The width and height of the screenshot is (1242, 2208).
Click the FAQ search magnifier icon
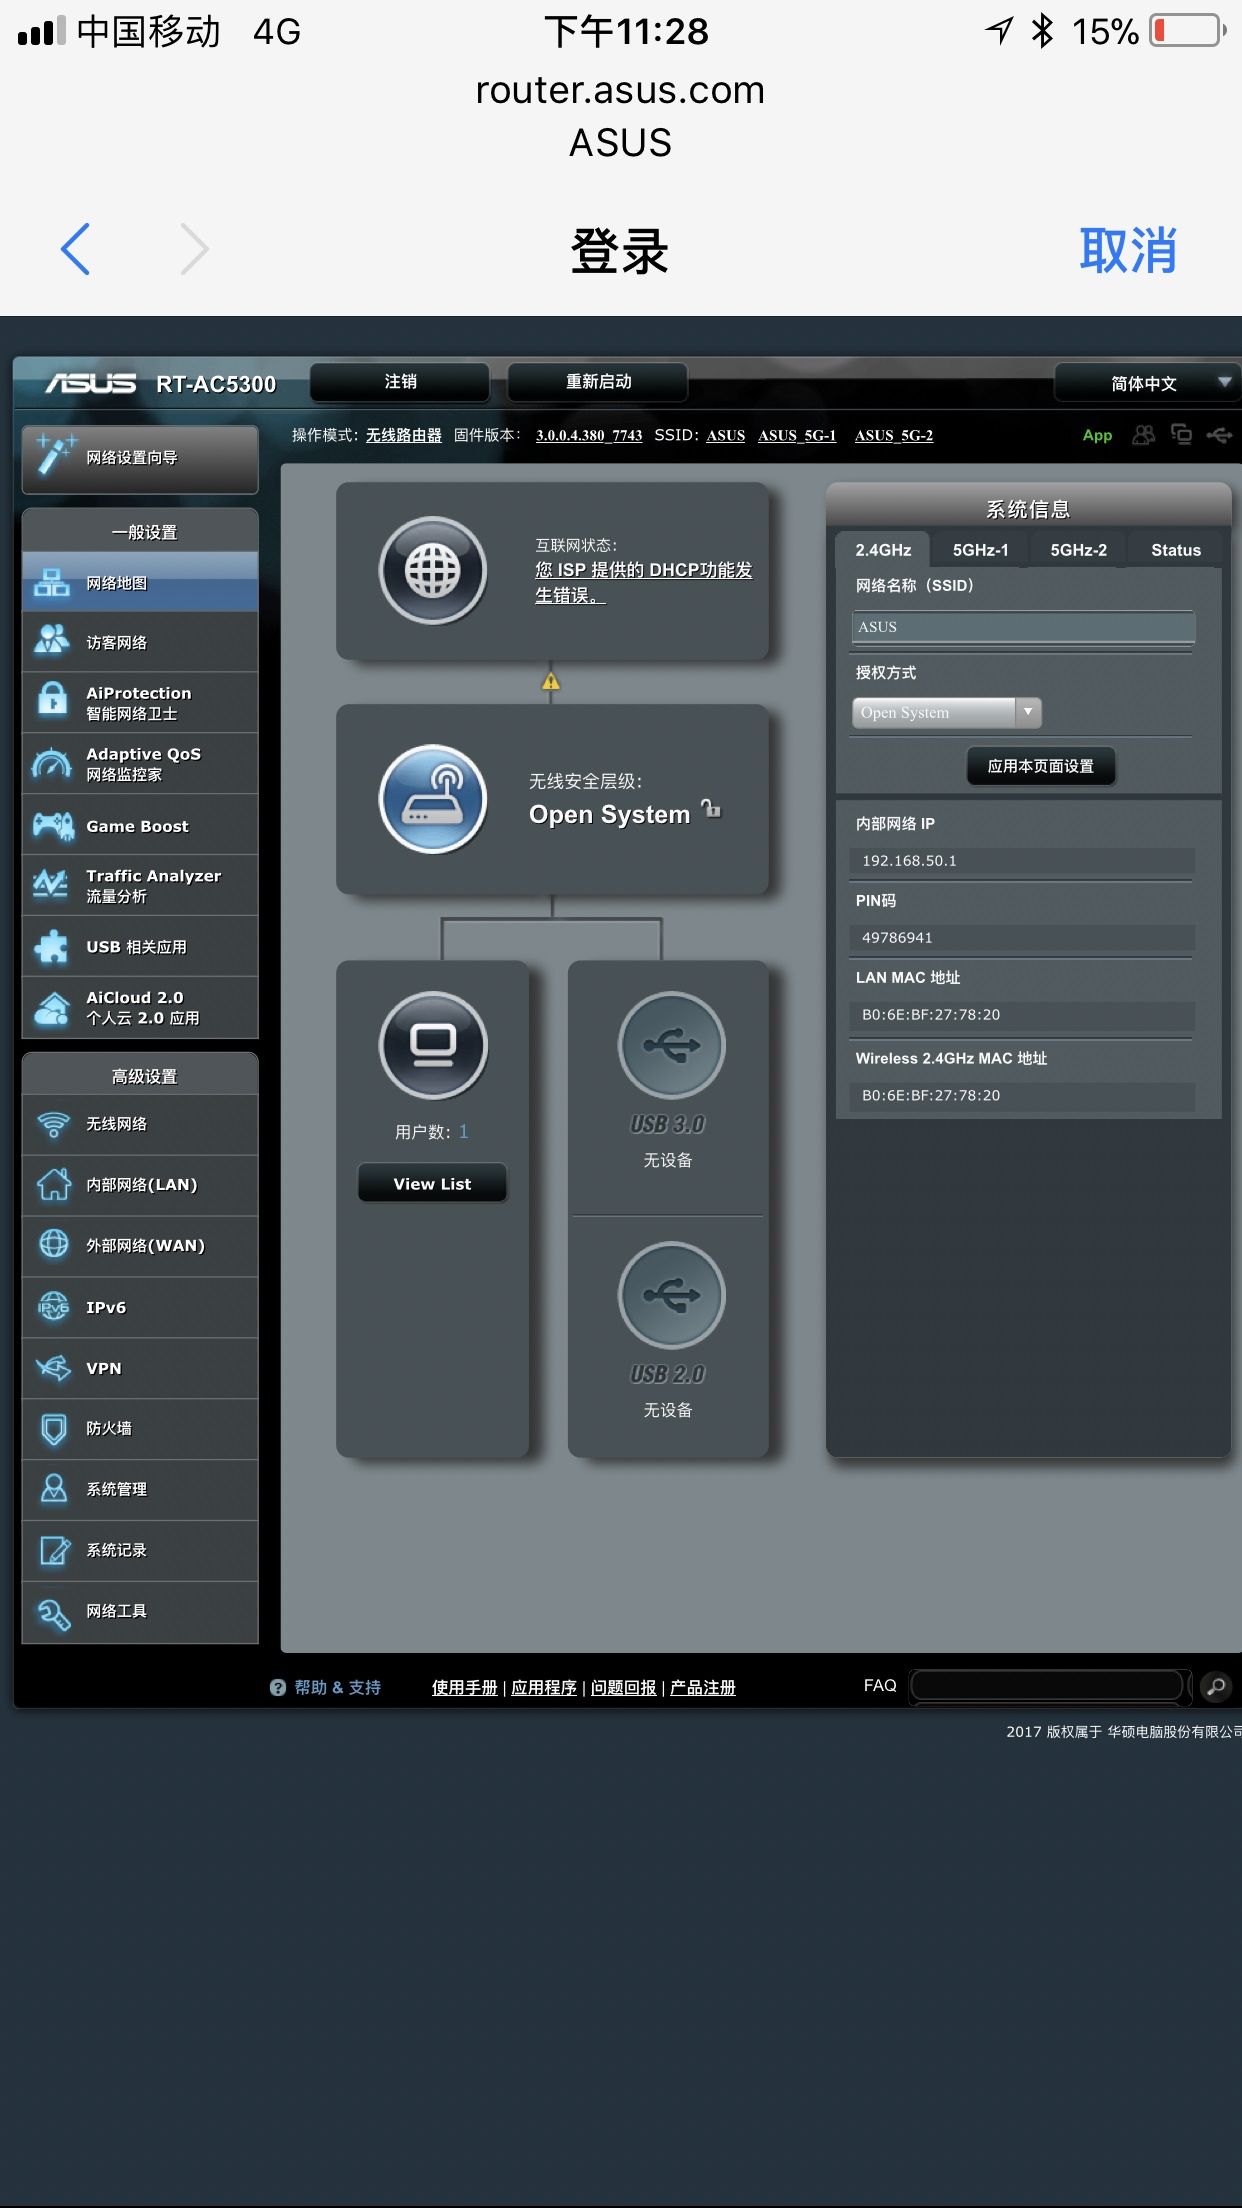(x=1215, y=1687)
